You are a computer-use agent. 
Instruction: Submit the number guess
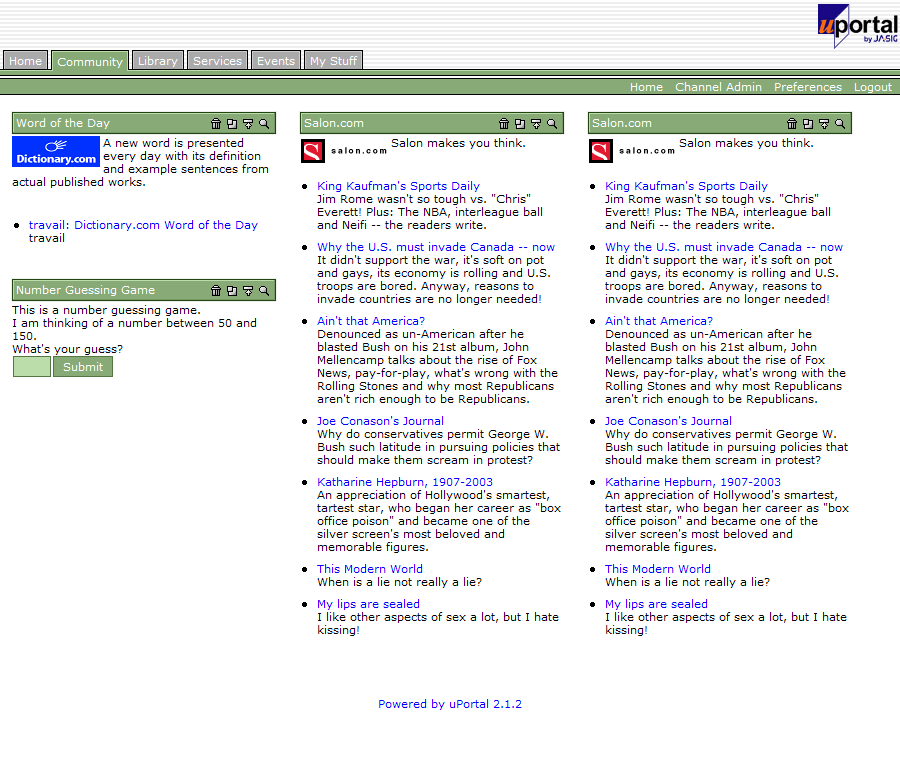click(x=83, y=367)
